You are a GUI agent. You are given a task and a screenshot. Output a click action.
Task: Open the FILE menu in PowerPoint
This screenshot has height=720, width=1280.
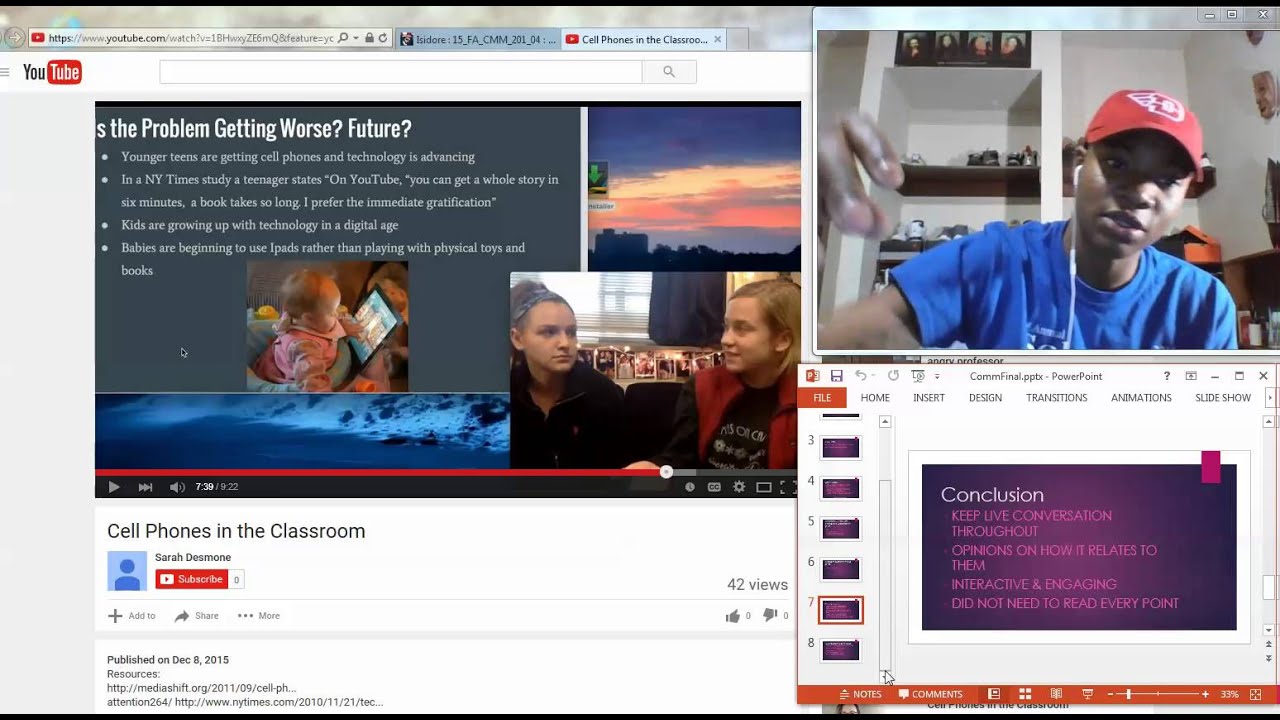(822, 398)
